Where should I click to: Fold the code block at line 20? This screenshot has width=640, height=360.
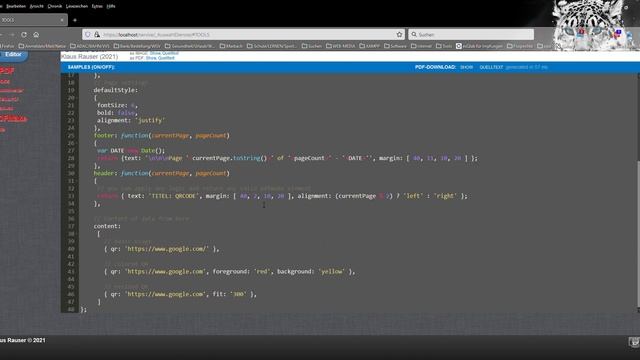click(77, 98)
